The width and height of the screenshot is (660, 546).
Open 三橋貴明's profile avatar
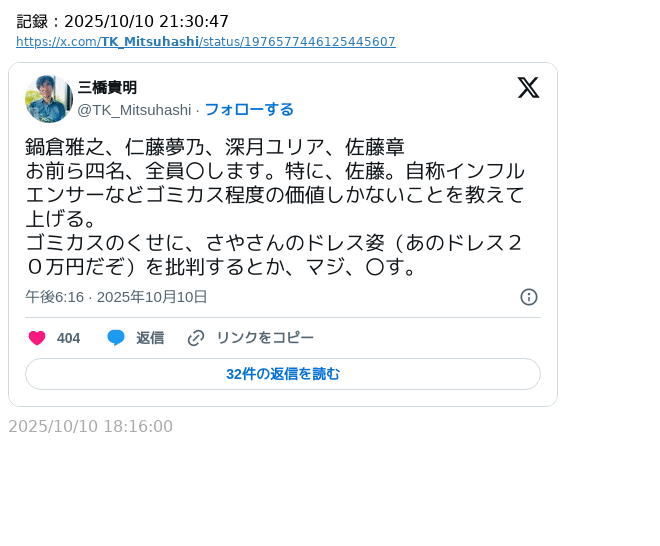(x=49, y=99)
